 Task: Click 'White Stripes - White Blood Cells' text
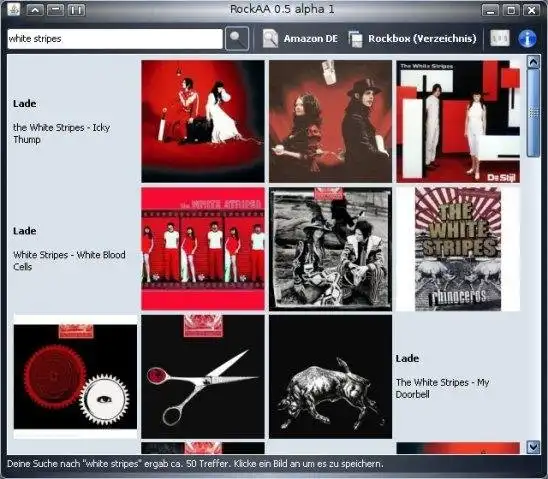pyautogui.click(x=69, y=261)
